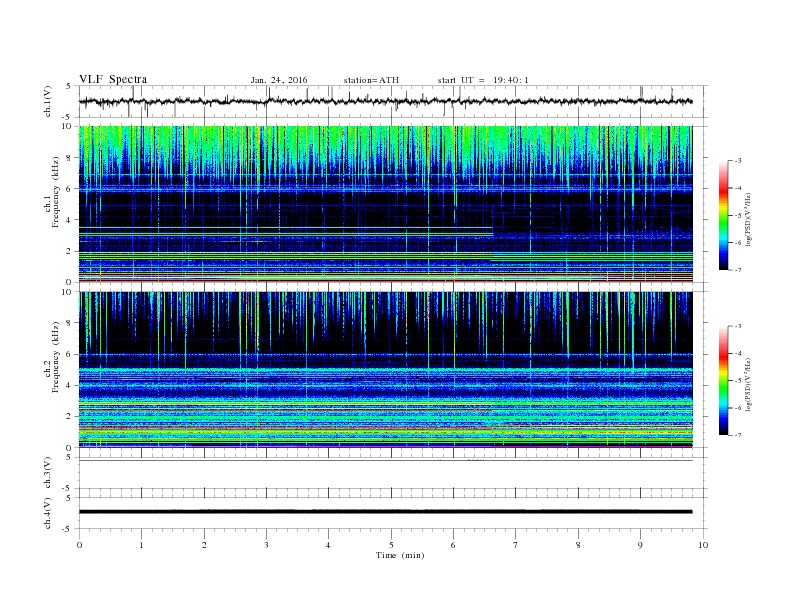
Task: Click the ch.2 'Frequency (kHz)' axis label
Action: coord(56,357)
